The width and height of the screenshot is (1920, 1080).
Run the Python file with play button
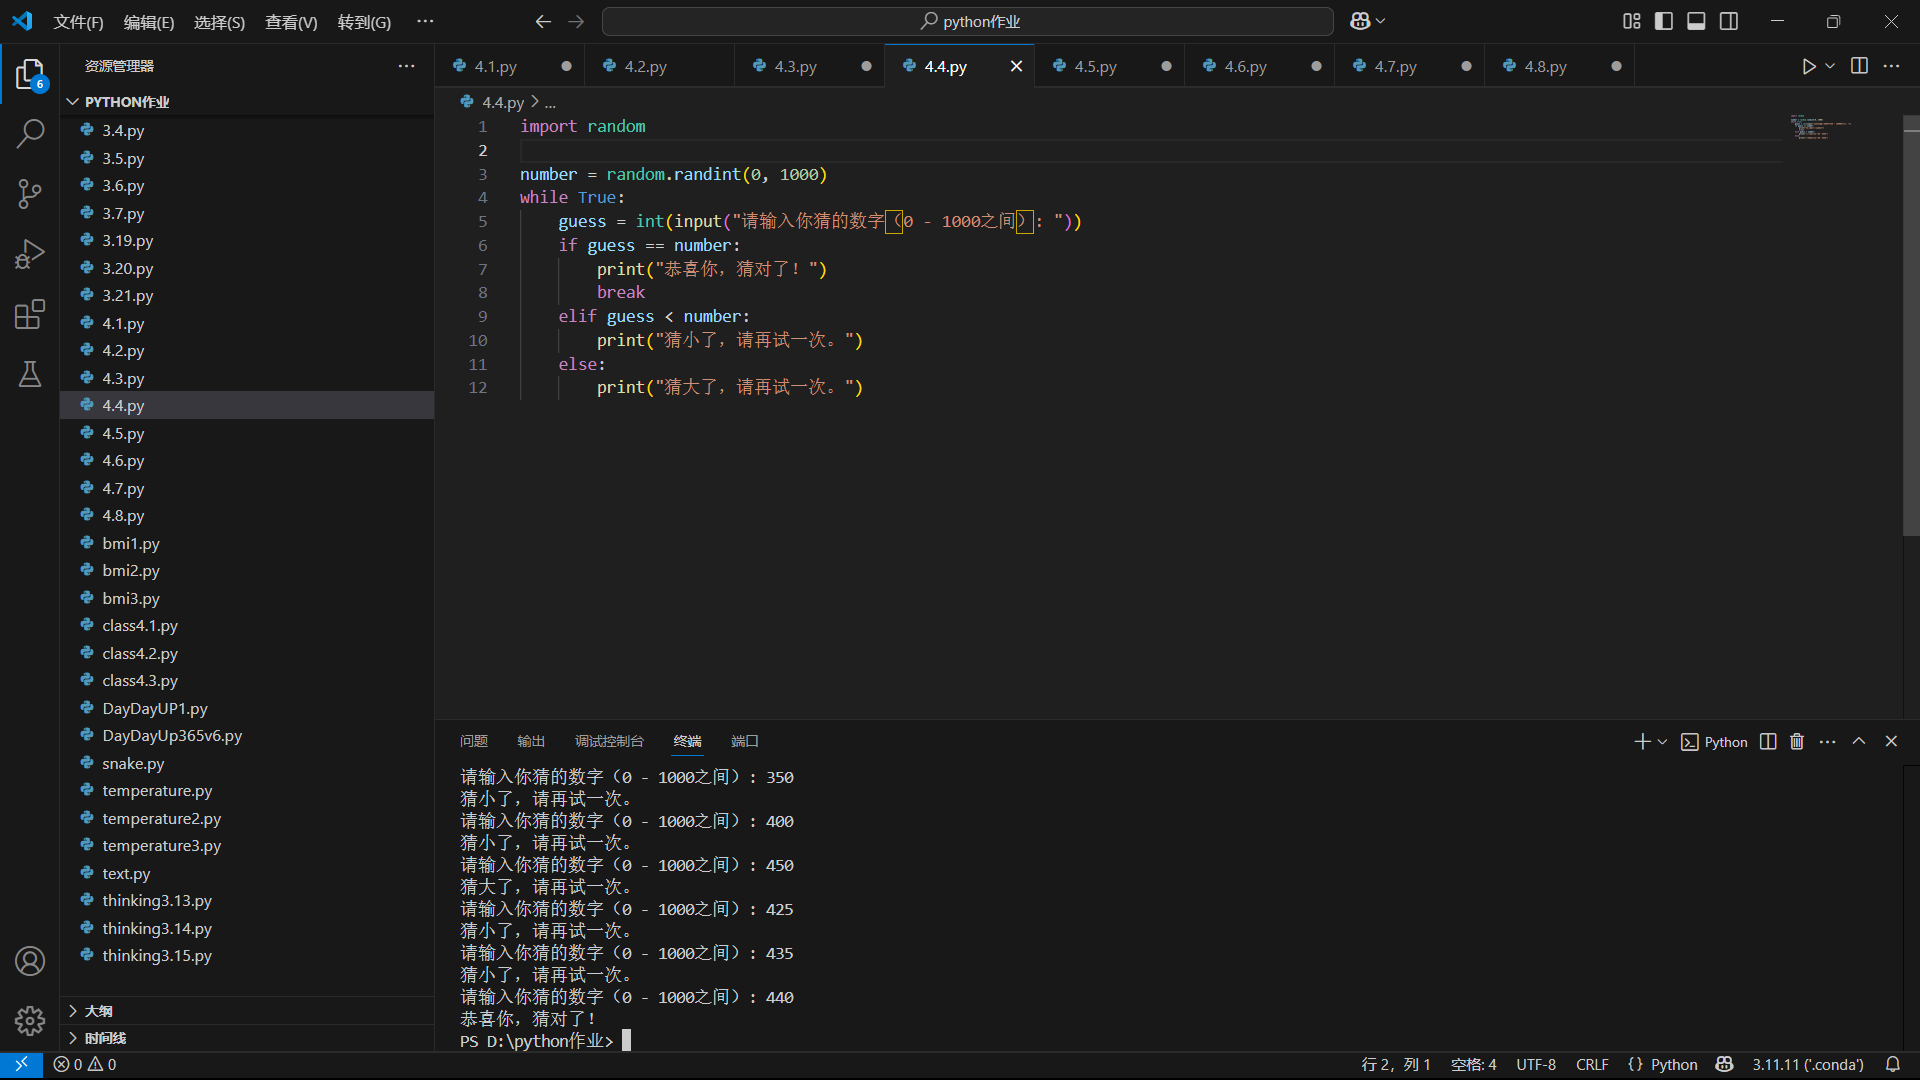(1808, 66)
